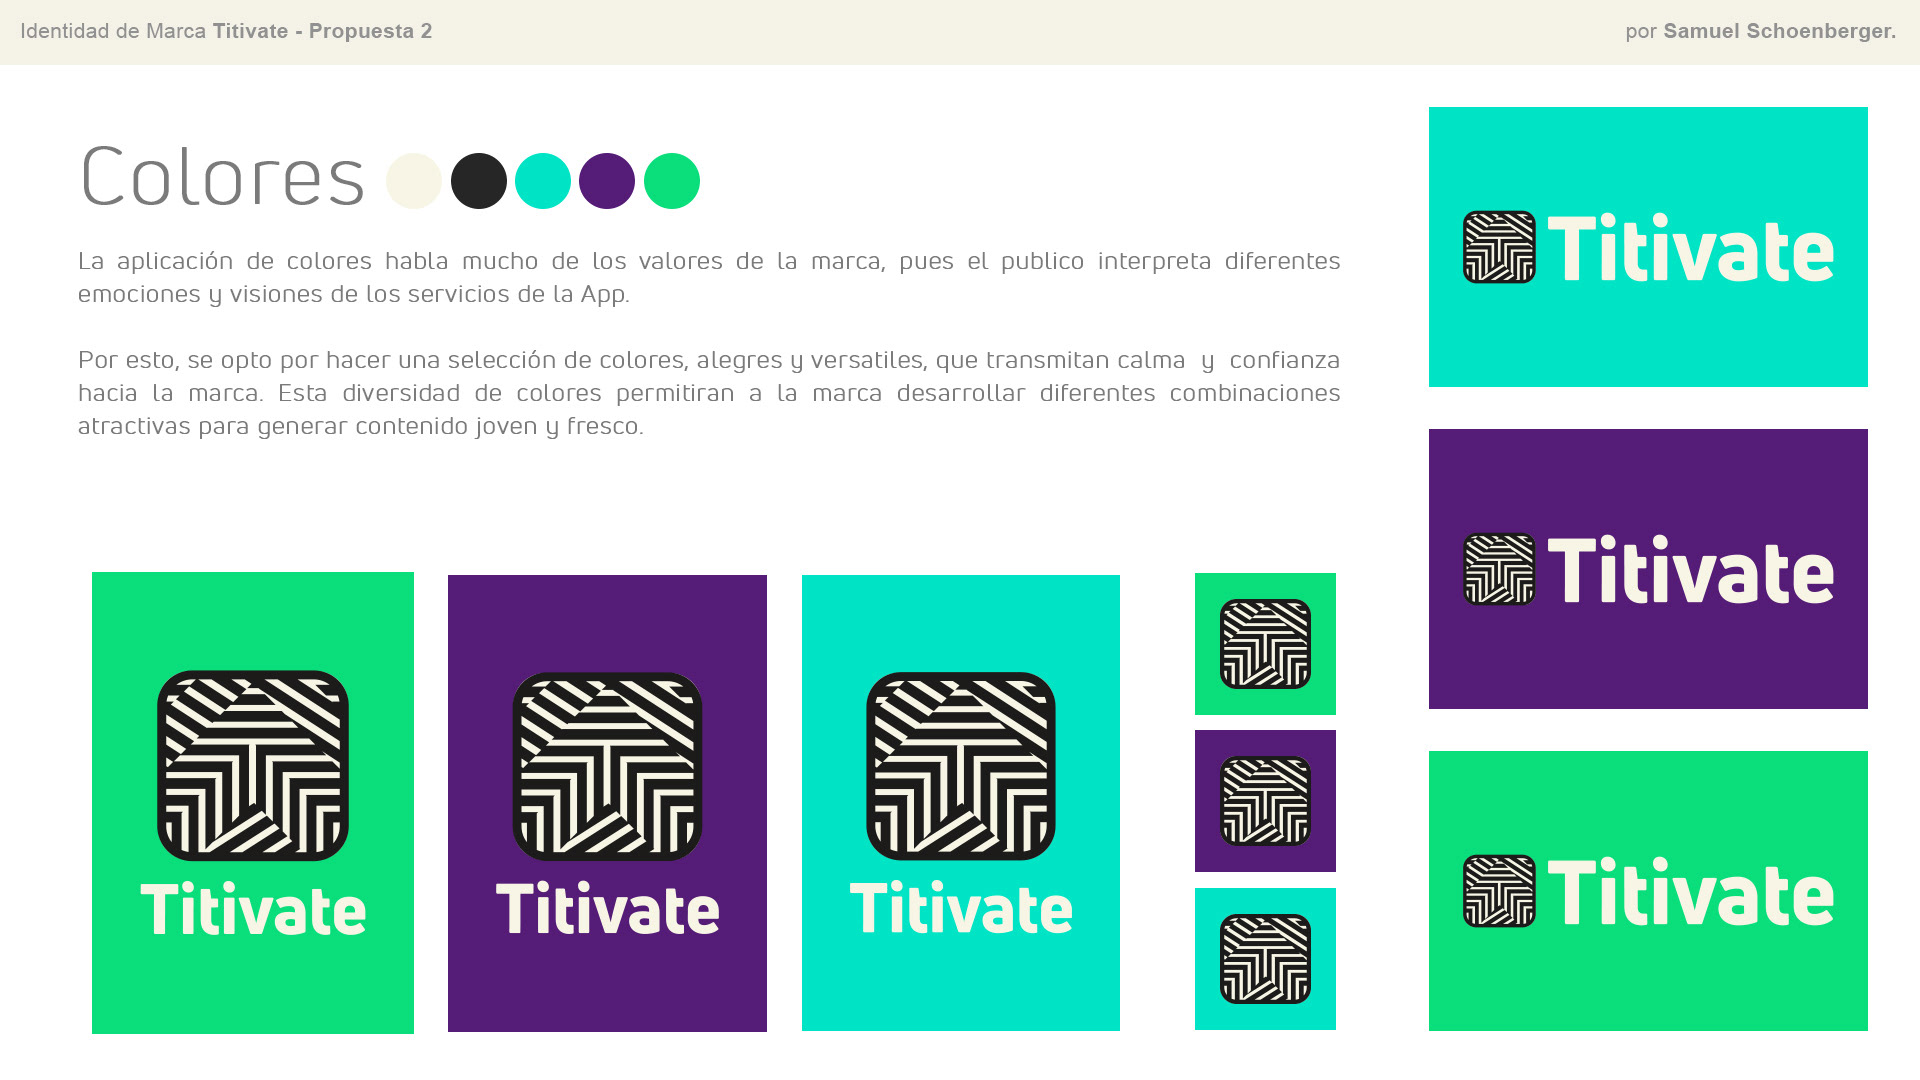The height and width of the screenshot is (1080, 1920).
Task: Click the black color swatch circle
Action: click(x=478, y=181)
